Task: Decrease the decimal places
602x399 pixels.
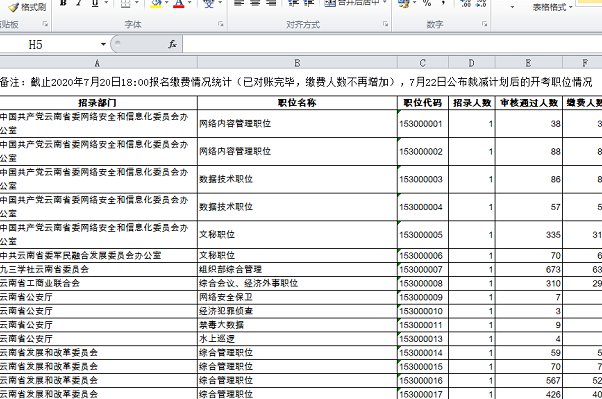Action: [x=481, y=3]
